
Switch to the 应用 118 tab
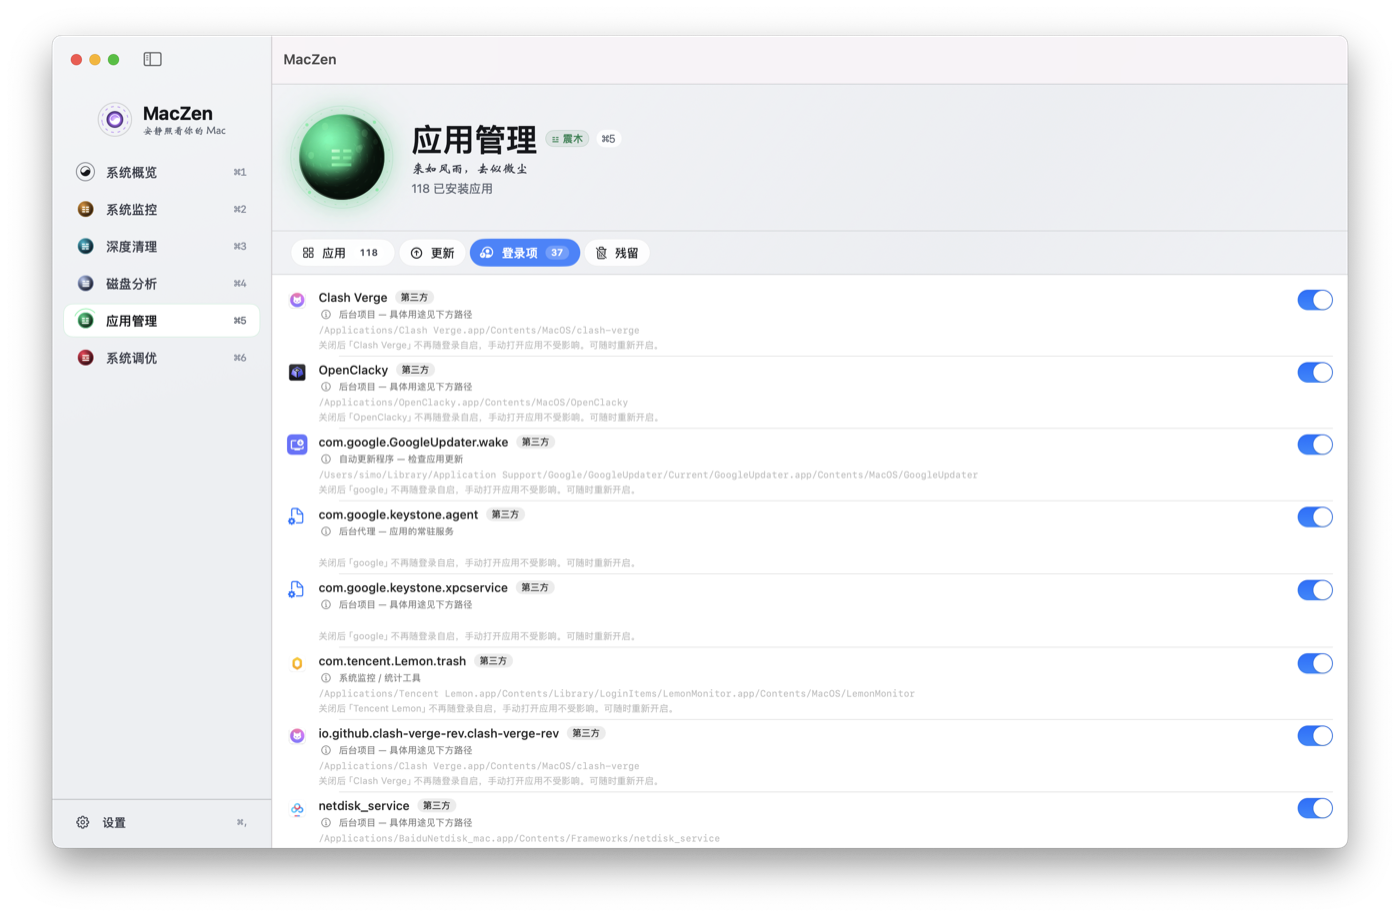(342, 253)
